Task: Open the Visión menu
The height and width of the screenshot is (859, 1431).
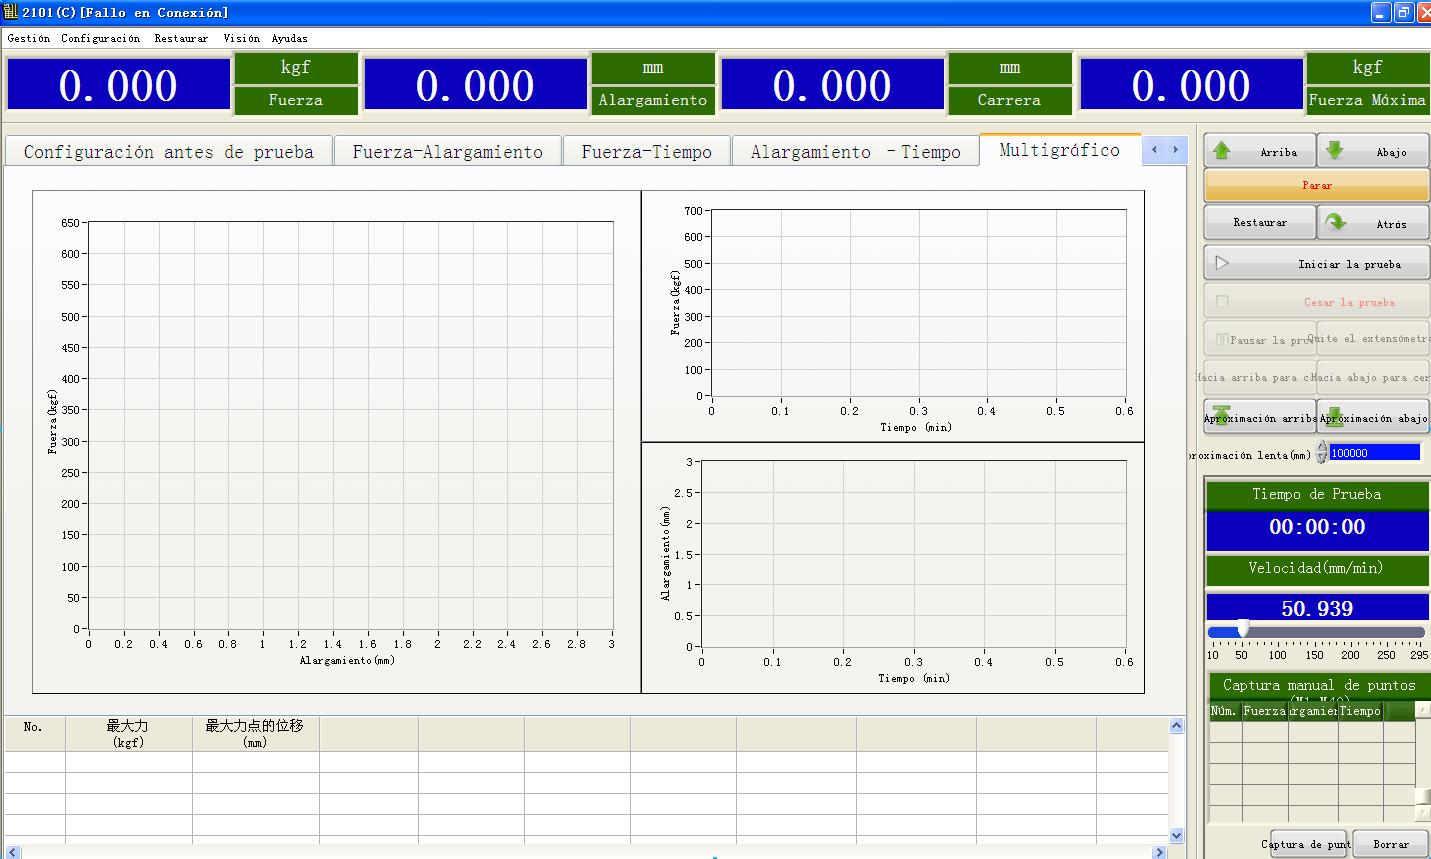Action: [241, 38]
